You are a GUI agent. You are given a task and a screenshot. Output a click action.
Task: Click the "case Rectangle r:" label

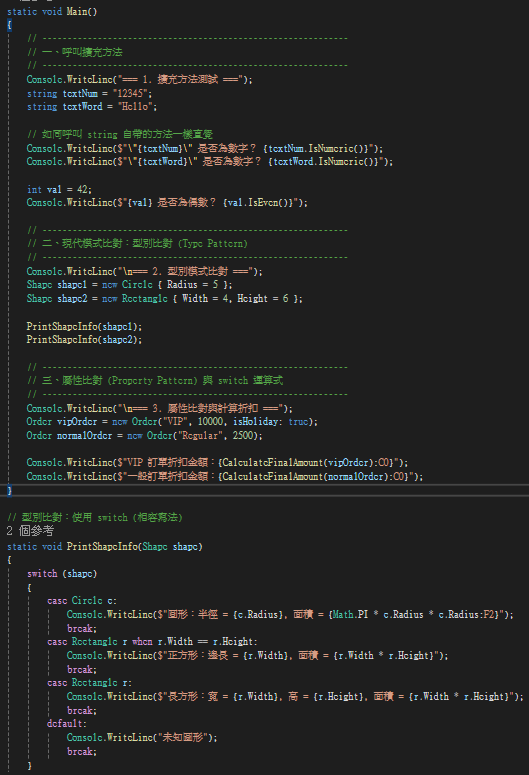[x=89, y=683]
